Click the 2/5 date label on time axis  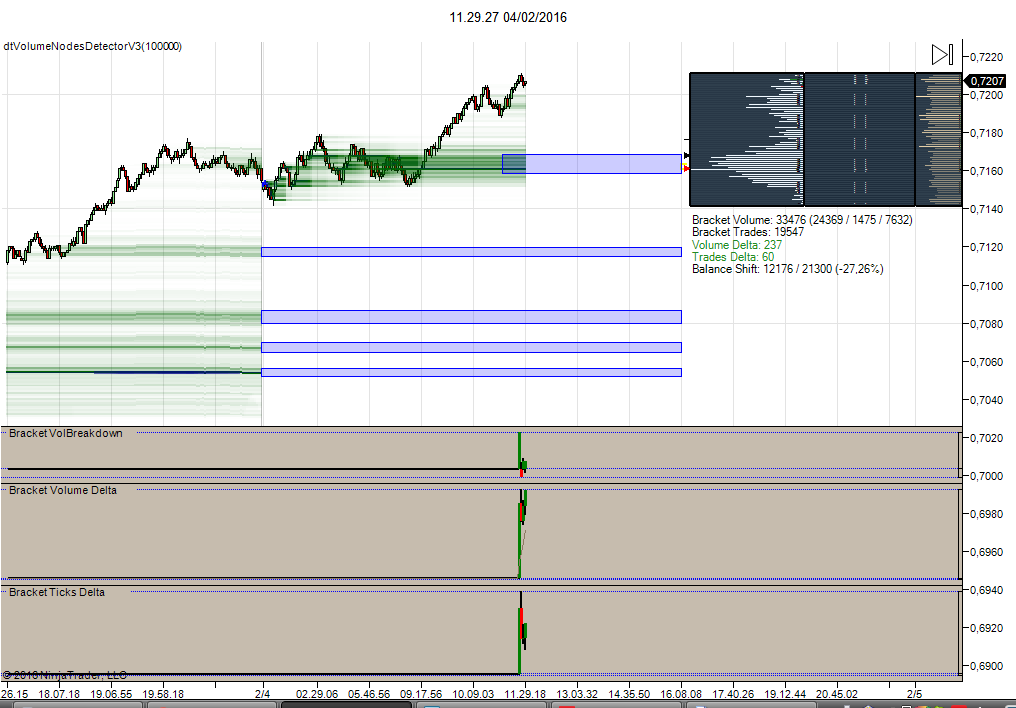tap(914, 694)
